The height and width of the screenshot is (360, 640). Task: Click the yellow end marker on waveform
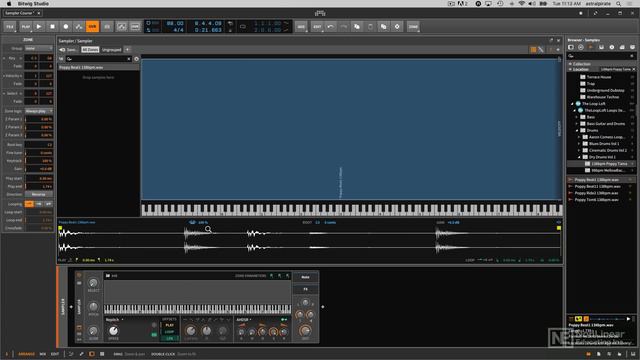pyautogui.click(x=559, y=228)
